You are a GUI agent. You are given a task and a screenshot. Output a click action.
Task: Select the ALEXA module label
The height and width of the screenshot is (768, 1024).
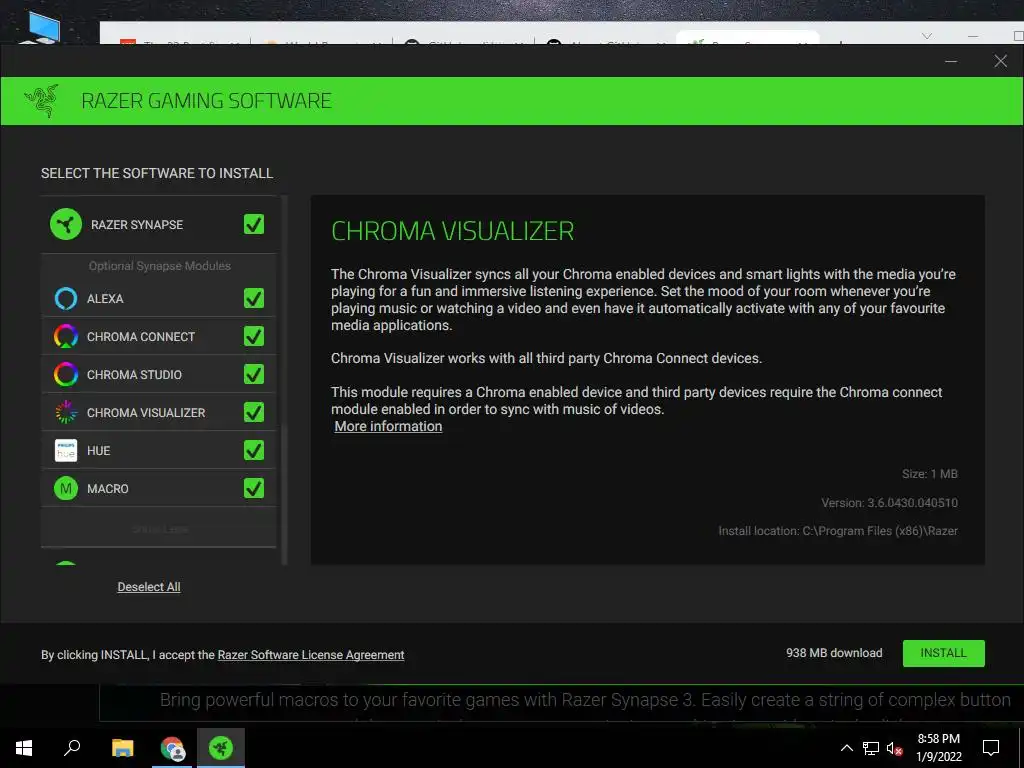tap(105, 298)
